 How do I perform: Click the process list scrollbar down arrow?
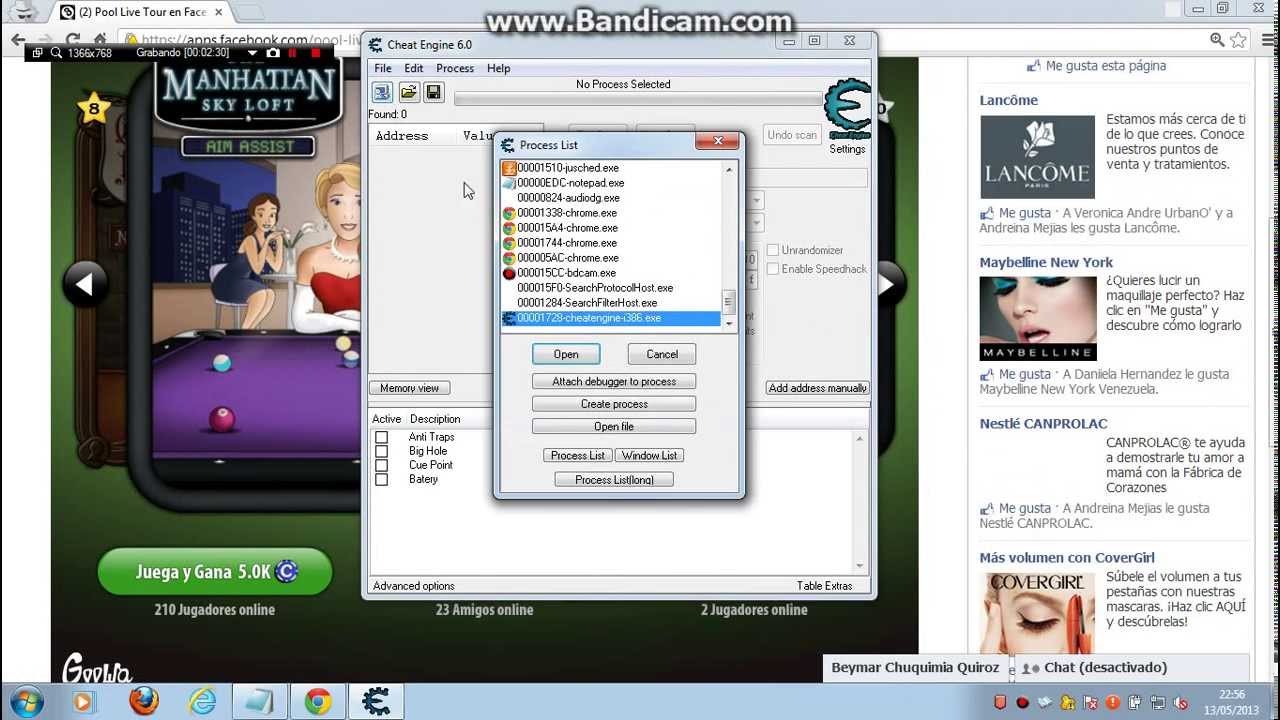pos(729,323)
